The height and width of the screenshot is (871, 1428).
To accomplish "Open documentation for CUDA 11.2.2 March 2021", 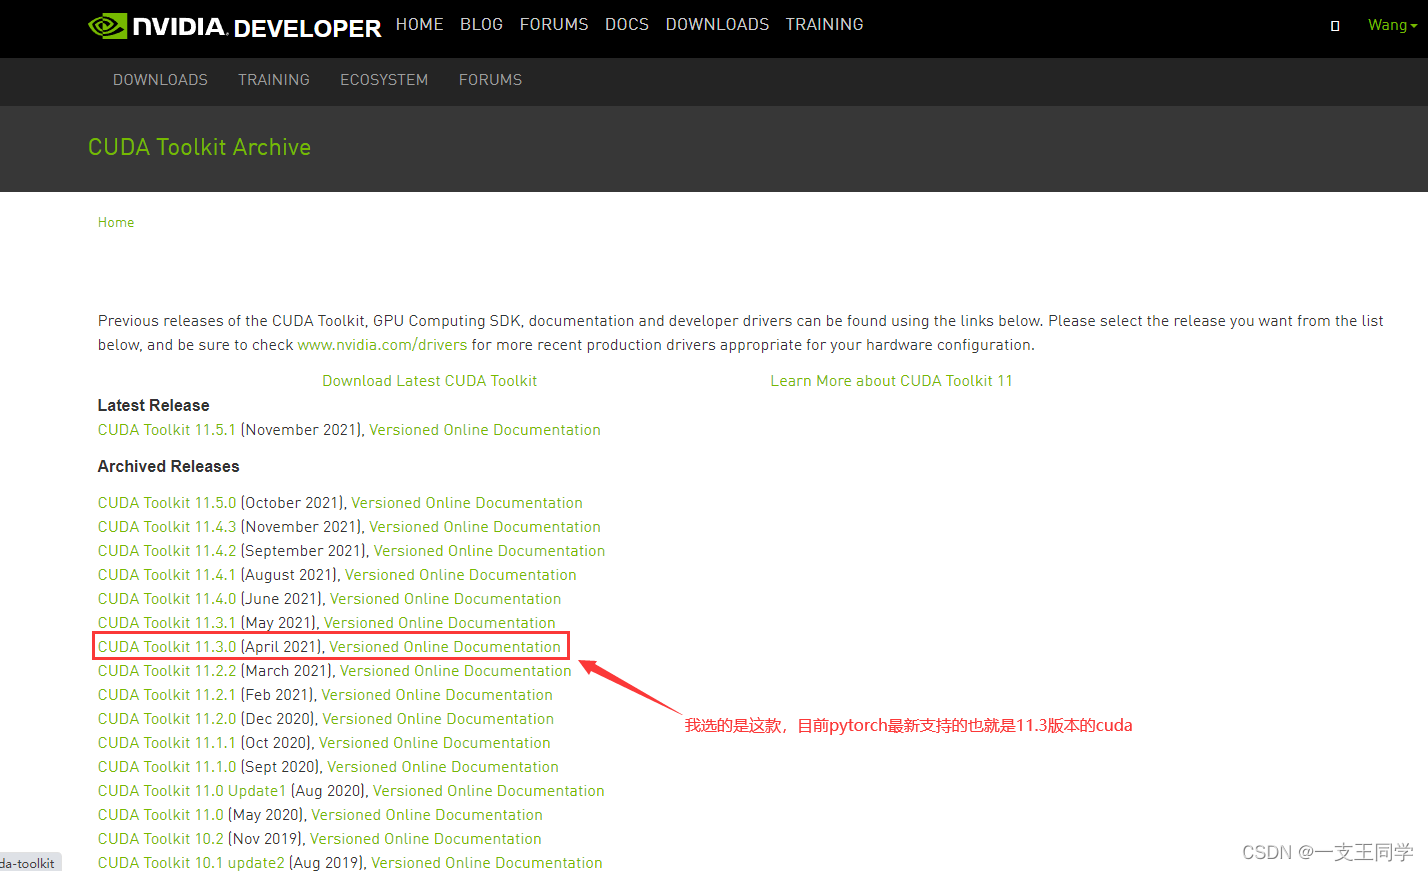I will [455, 671].
